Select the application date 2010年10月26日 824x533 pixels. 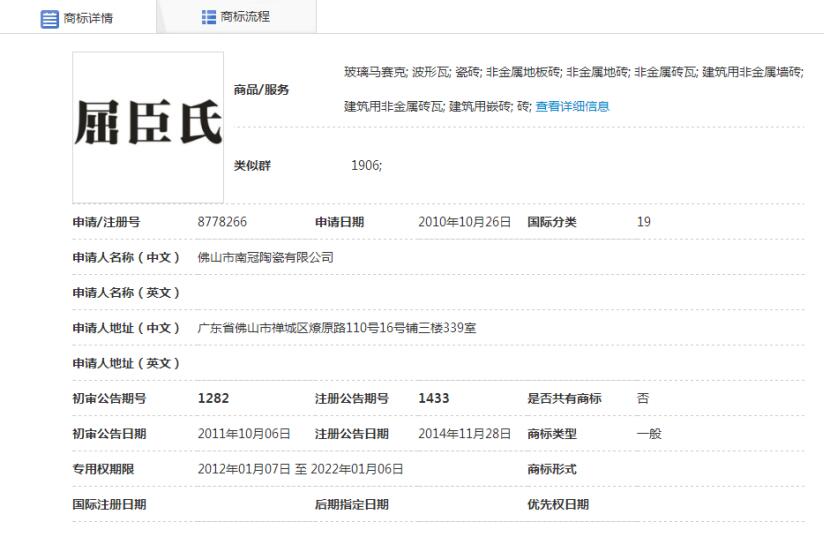pyautogui.click(x=465, y=222)
